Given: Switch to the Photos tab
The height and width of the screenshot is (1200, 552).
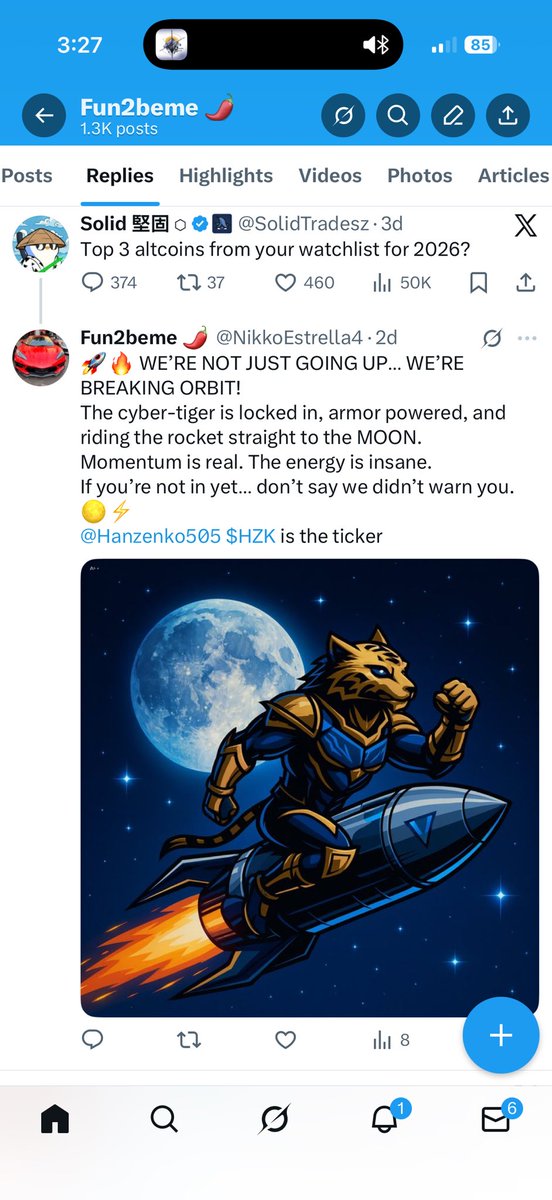Looking at the screenshot, I should pos(420,175).
